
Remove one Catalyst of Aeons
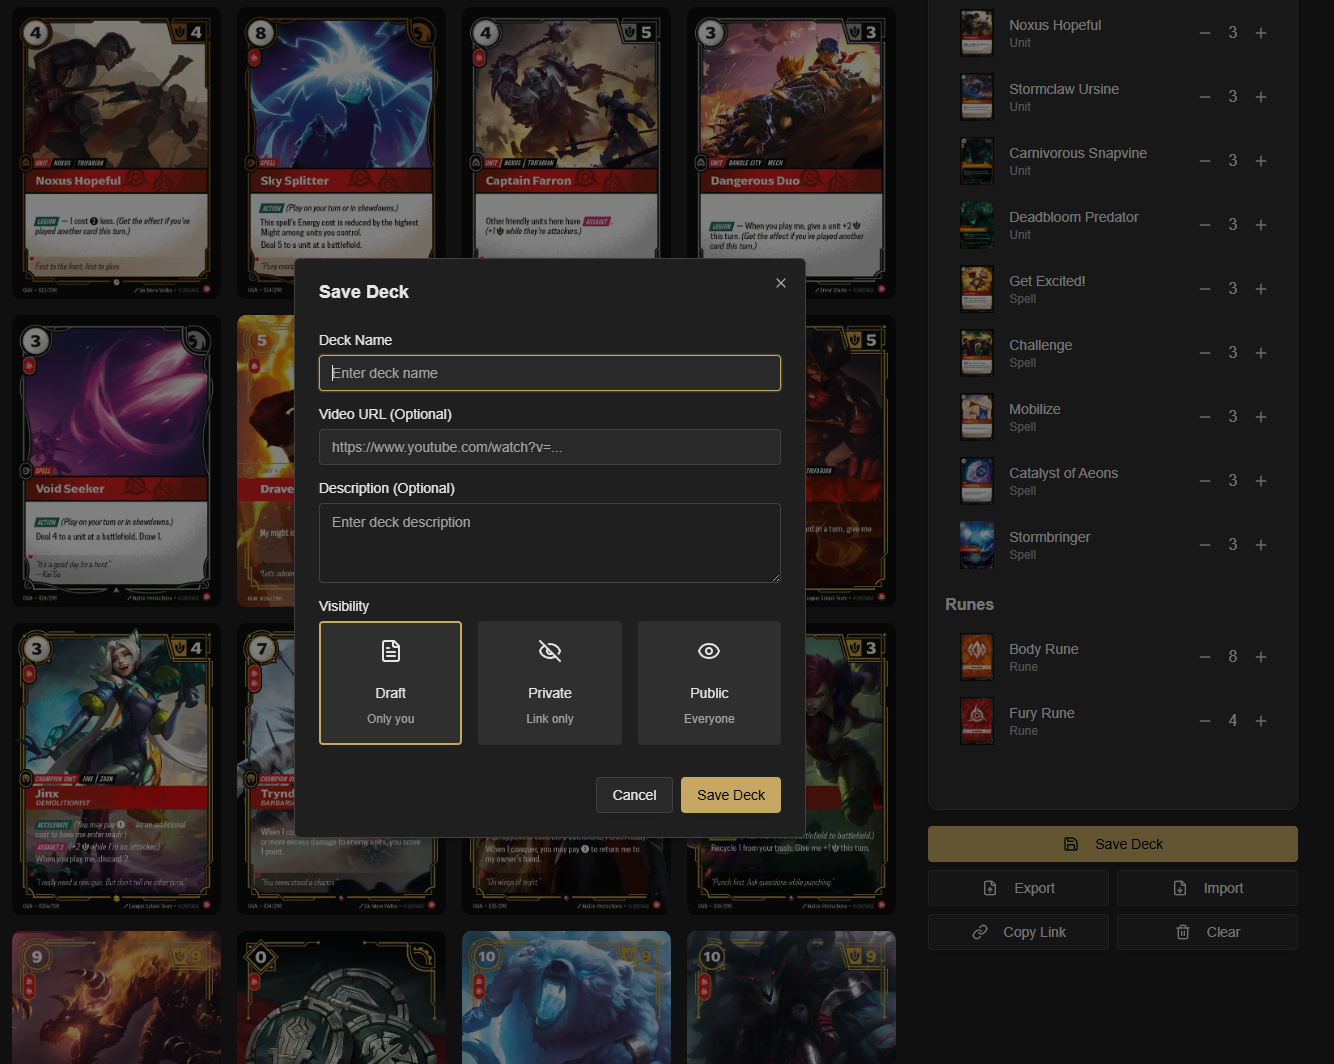click(x=1205, y=481)
